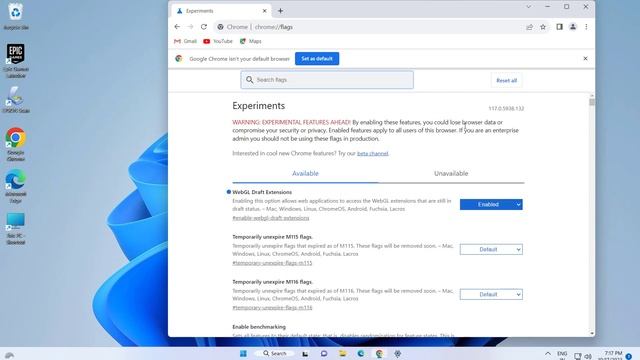Reload the chrome://flags page

204,27
